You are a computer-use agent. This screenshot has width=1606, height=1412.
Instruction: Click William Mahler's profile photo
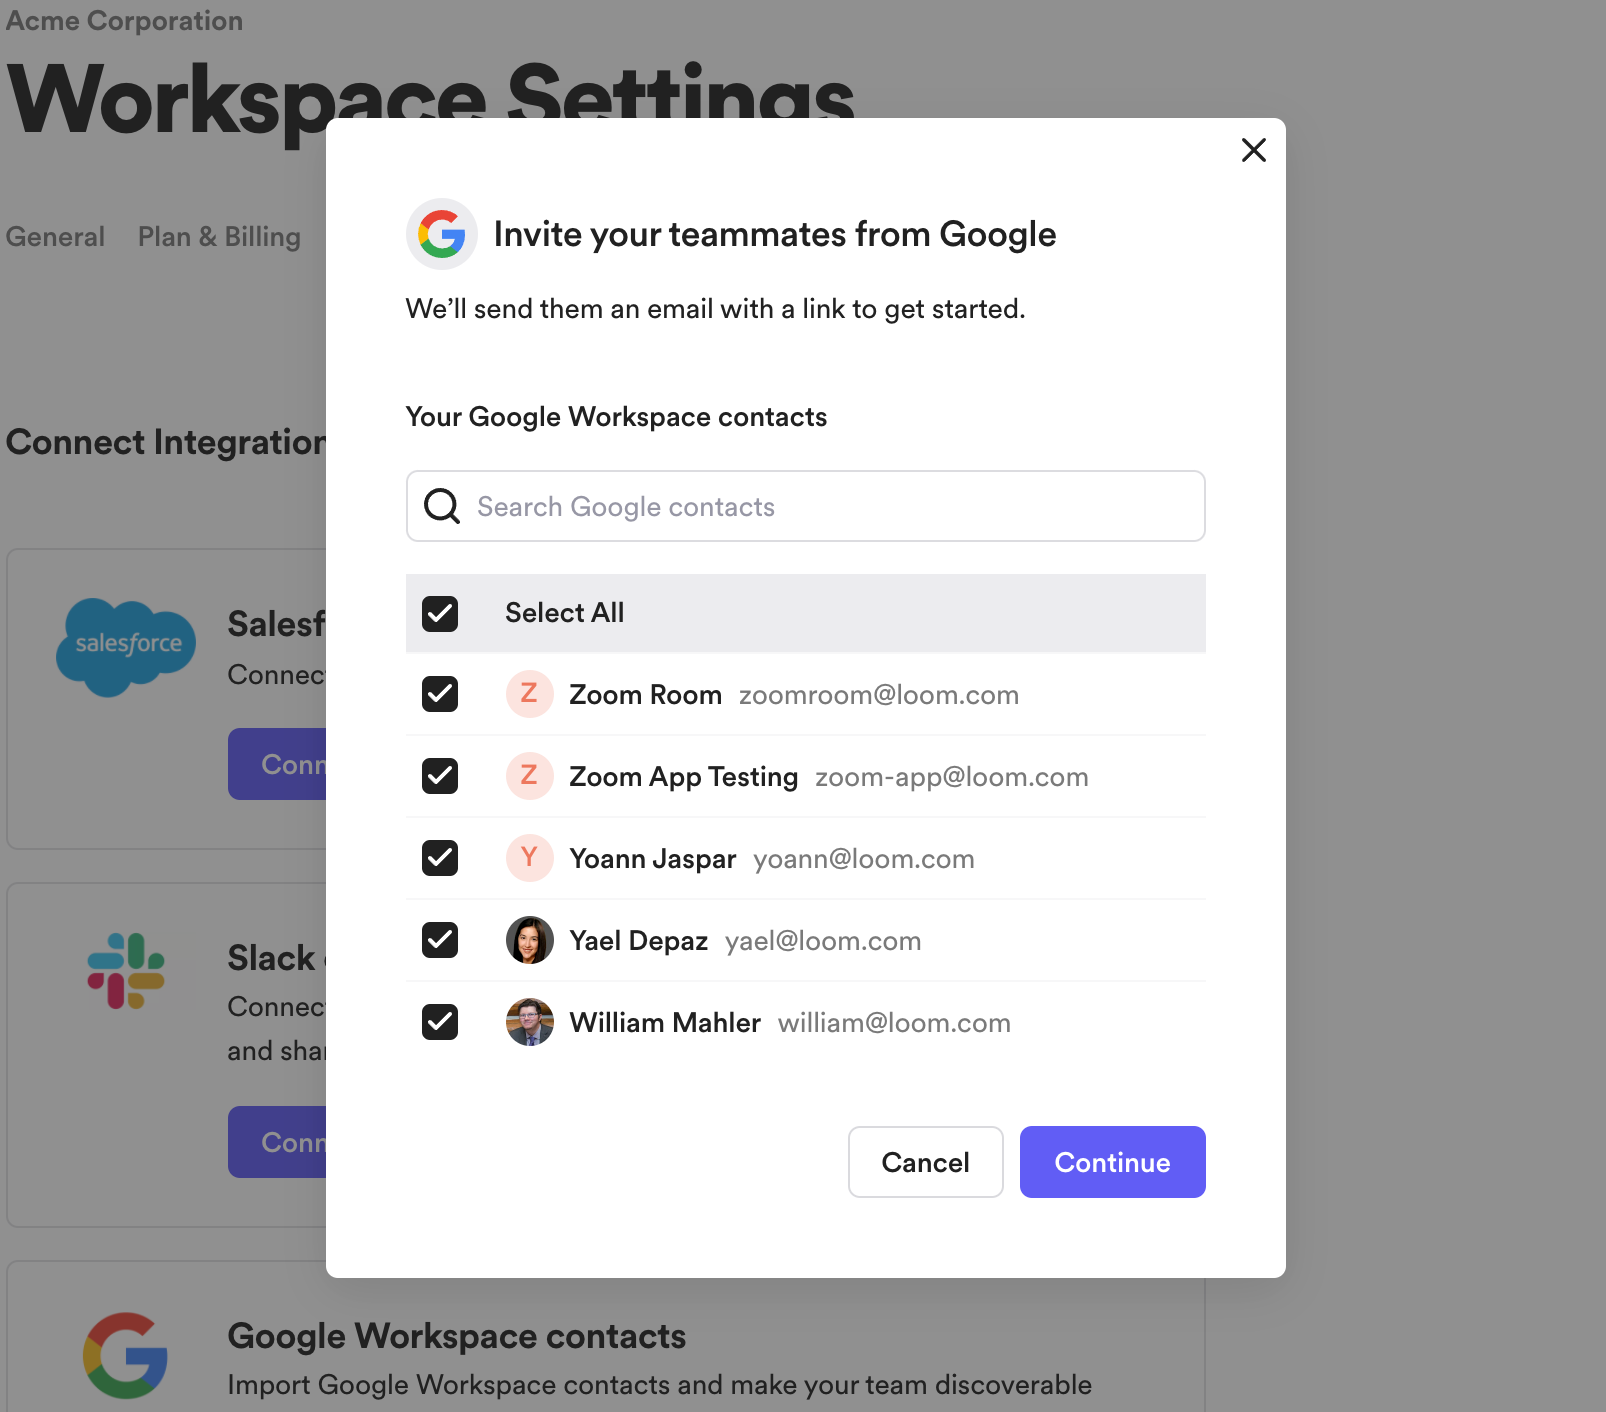pos(530,1022)
